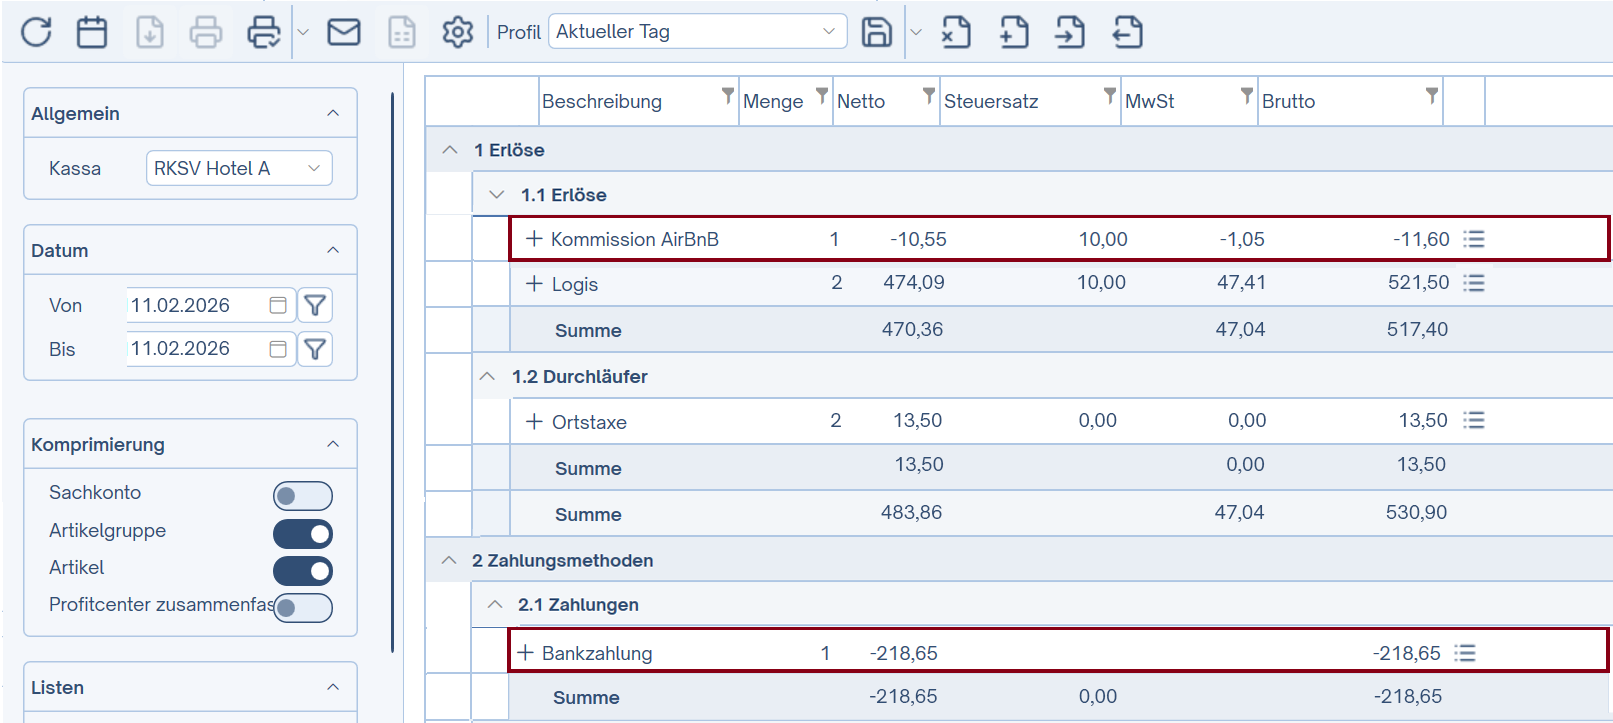The height and width of the screenshot is (723, 1613).
Task: Enable the Sachkonto toggle
Action: (x=302, y=496)
